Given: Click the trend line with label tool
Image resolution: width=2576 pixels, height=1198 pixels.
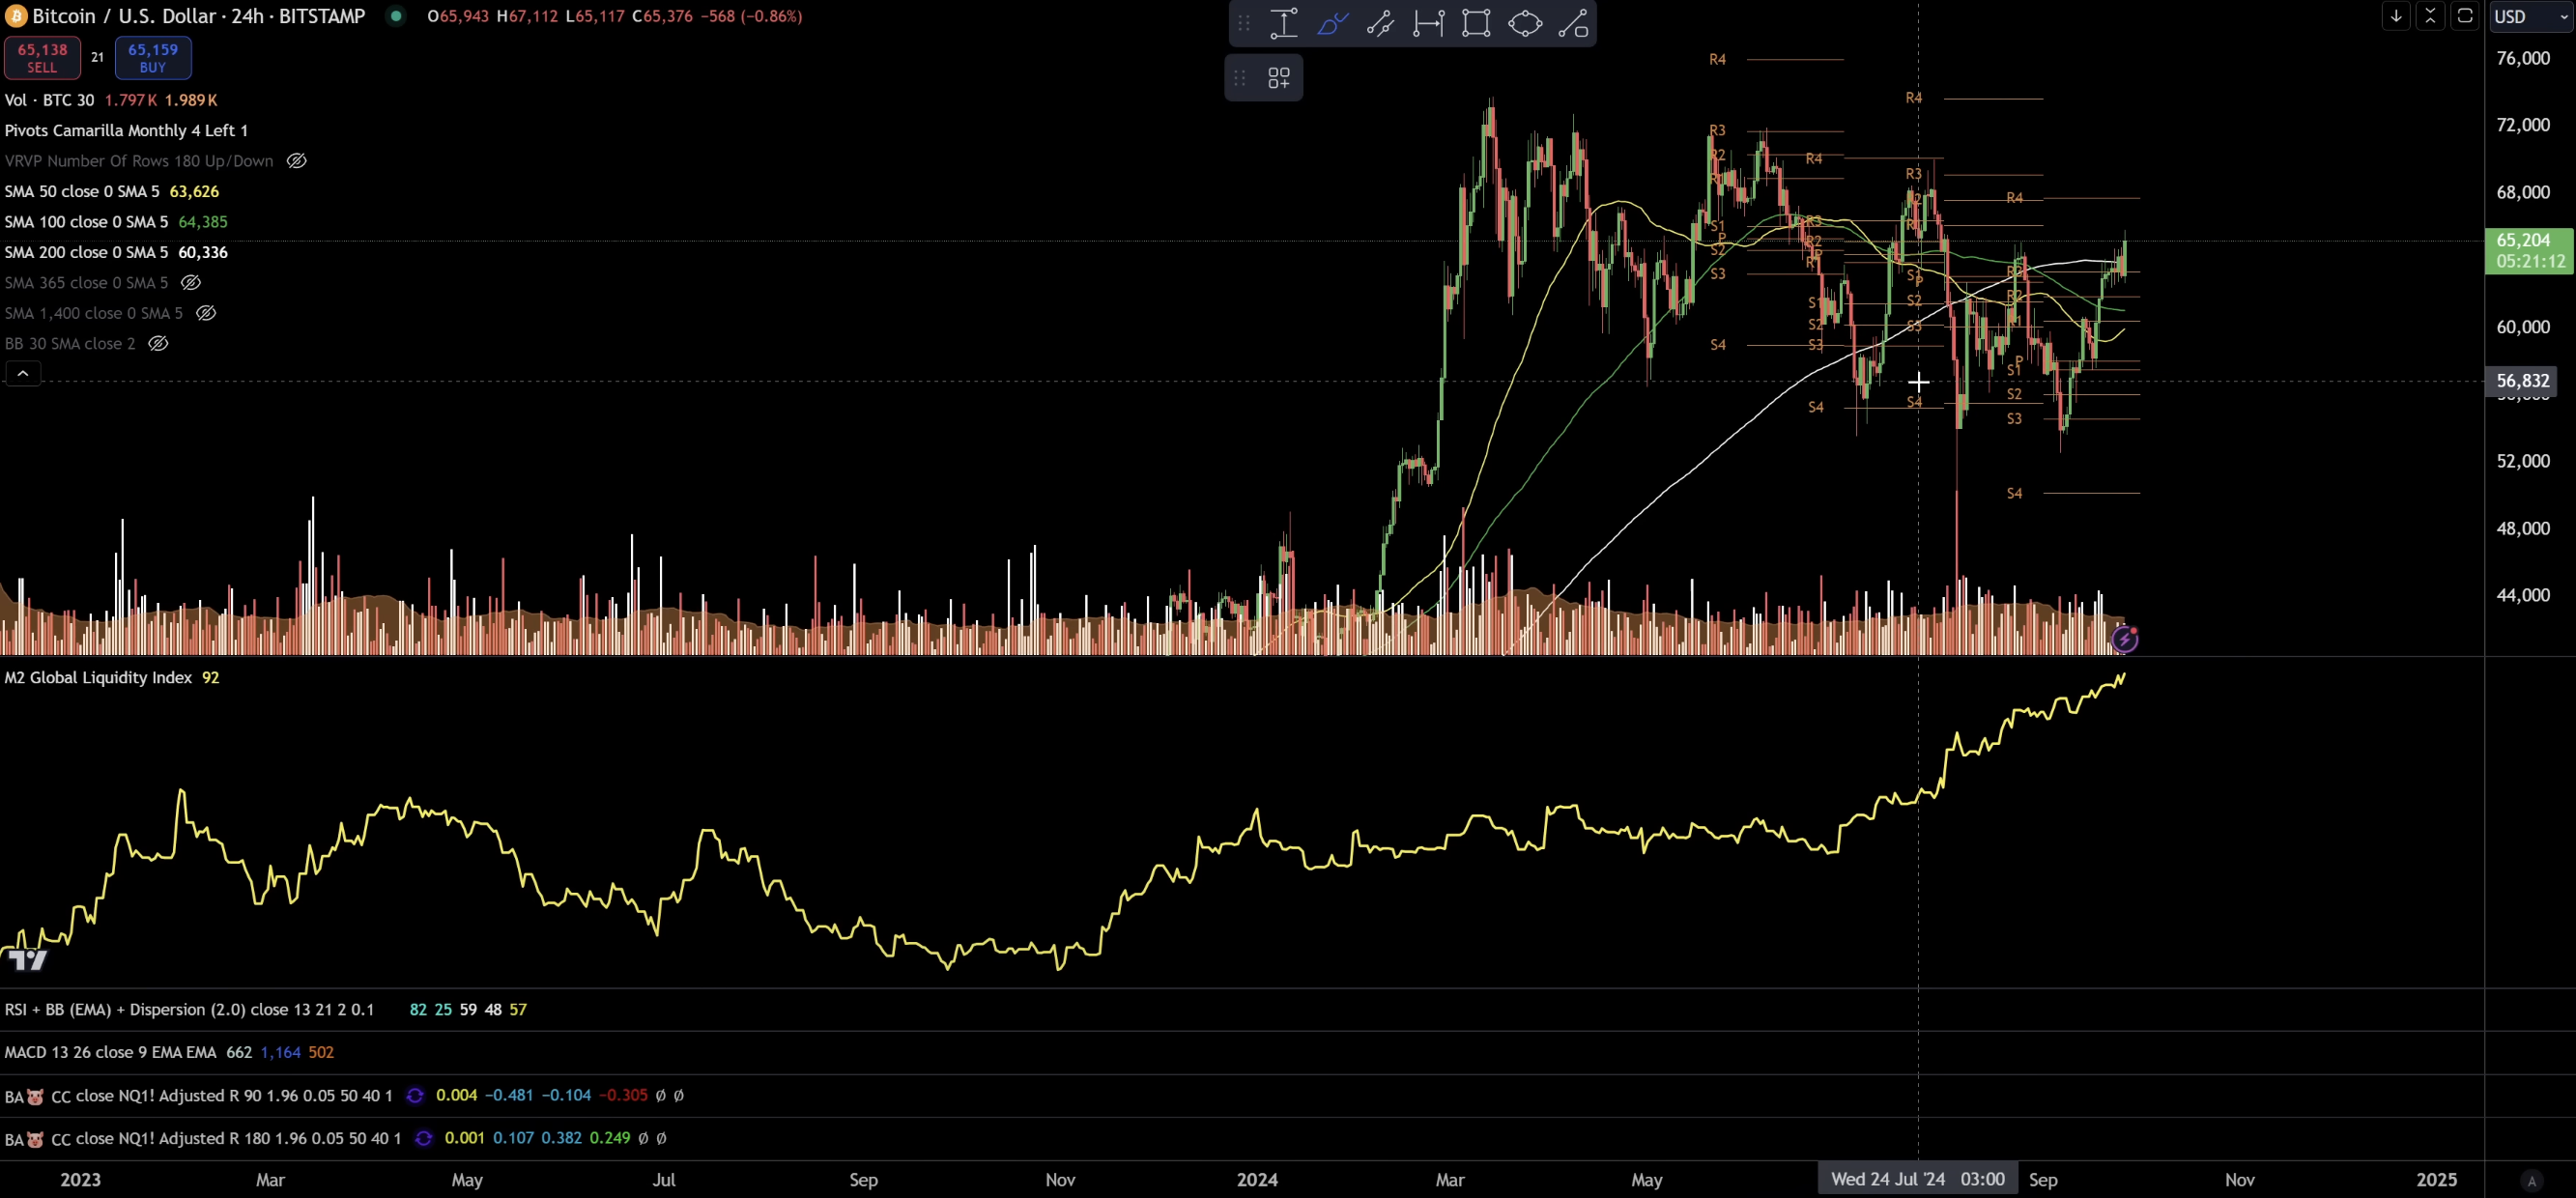Looking at the screenshot, I should 1572,23.
